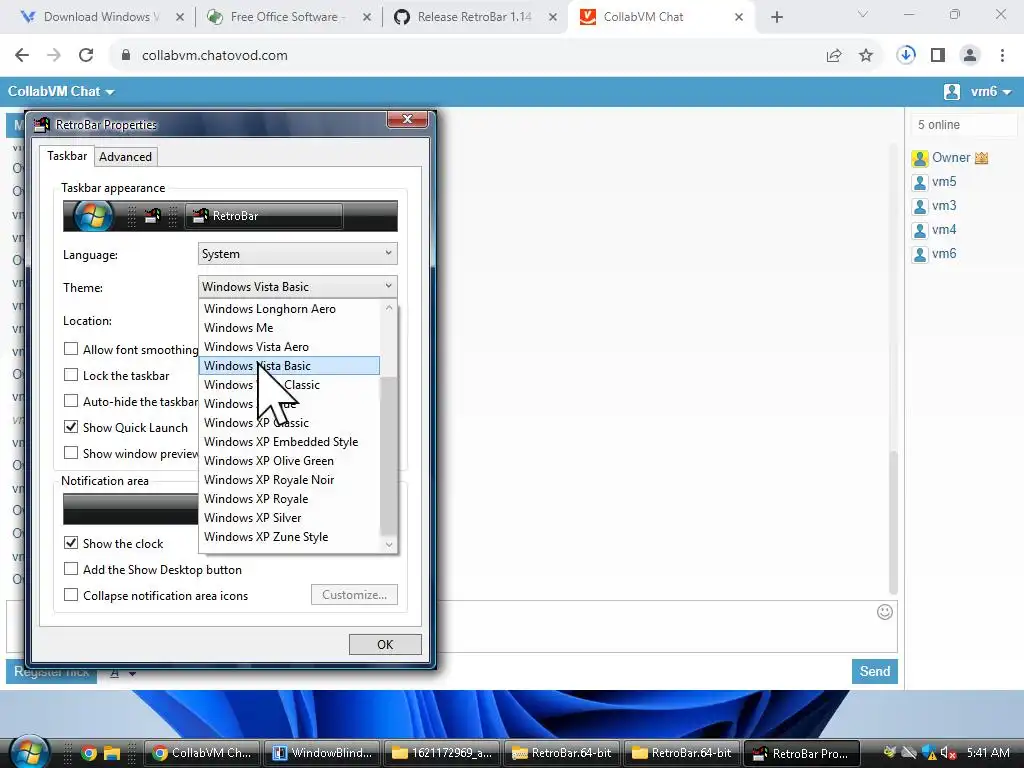Switch to Taskbar tab
This screenshot has width=1024, height=768.
click(67, 156)
